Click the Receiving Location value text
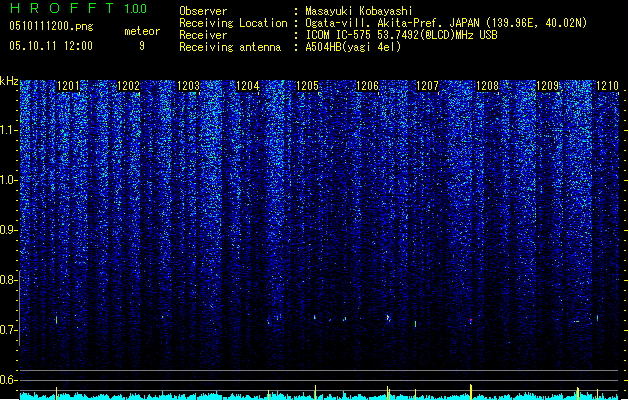Image resolution: width=629 pixels, height=400 pixels. (446, 23)
